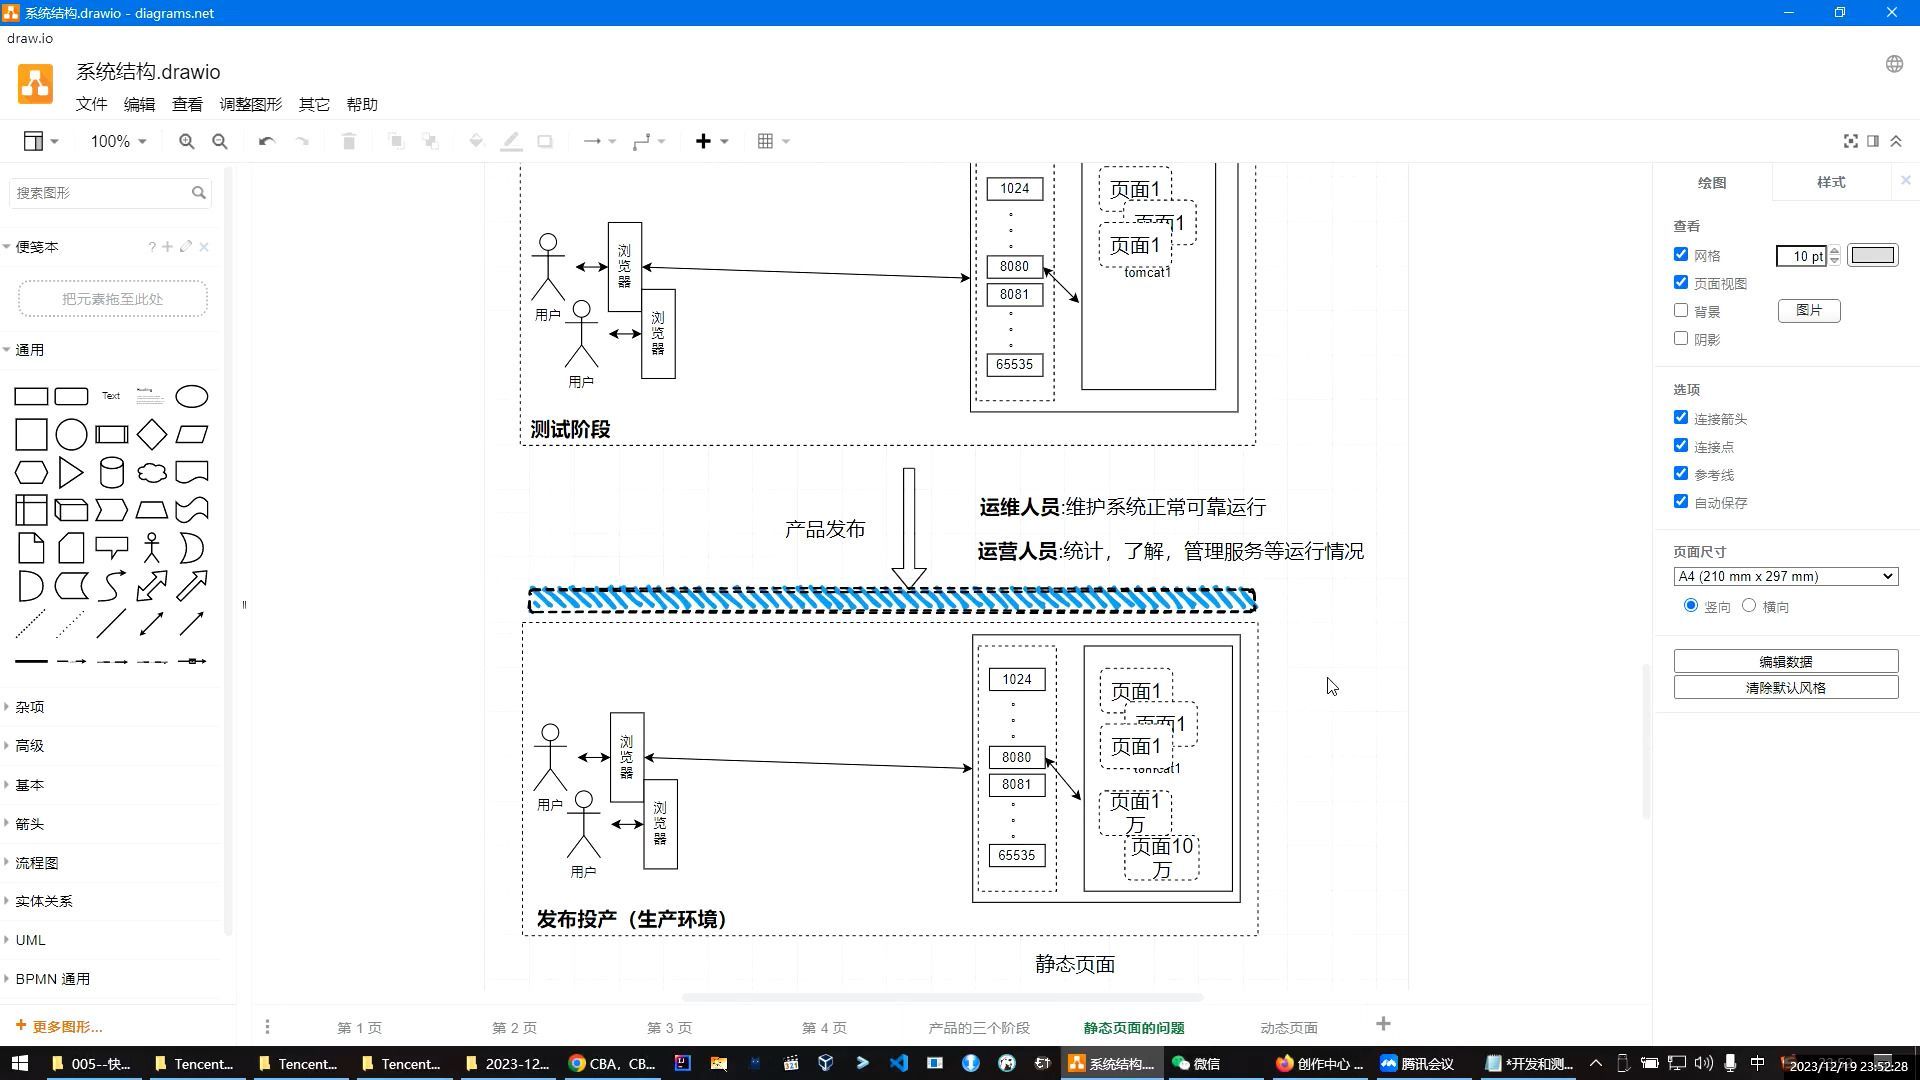Toggle the 参考线 guides checkbox
Viewport: 1920px width, 1080px height.
(1680, 474)
